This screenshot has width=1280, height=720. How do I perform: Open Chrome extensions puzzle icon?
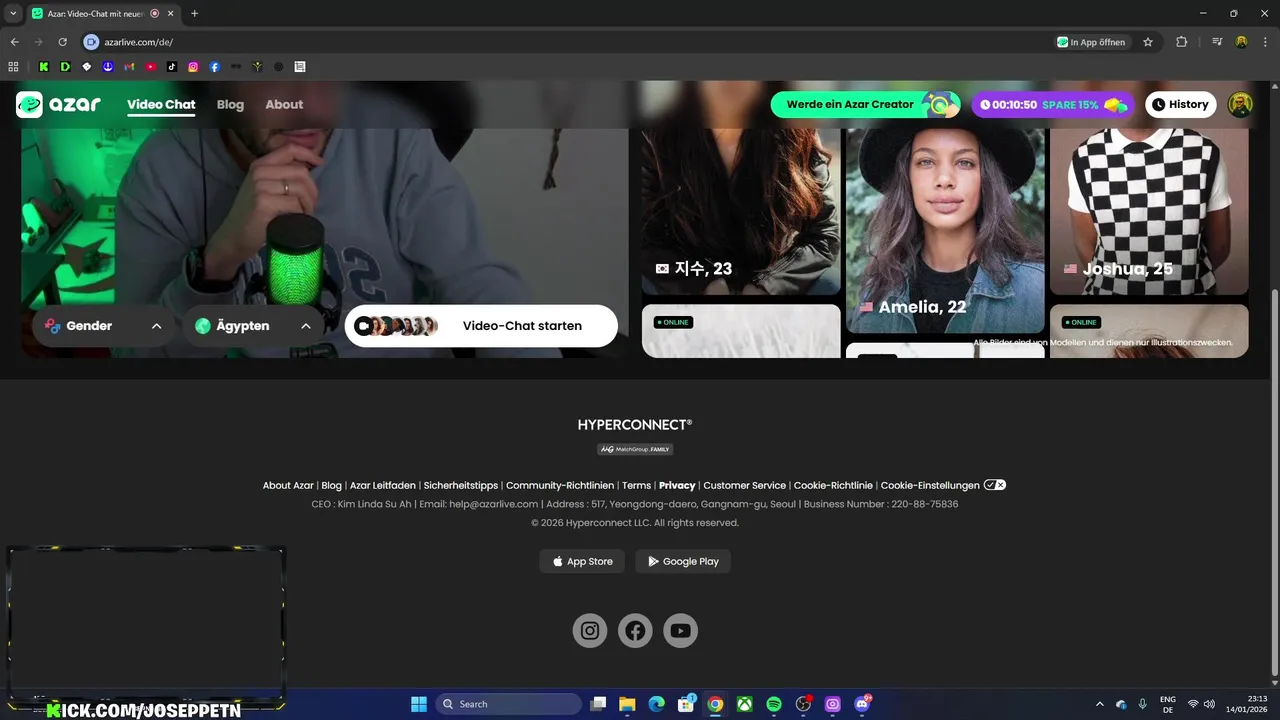coord(1181,42)
